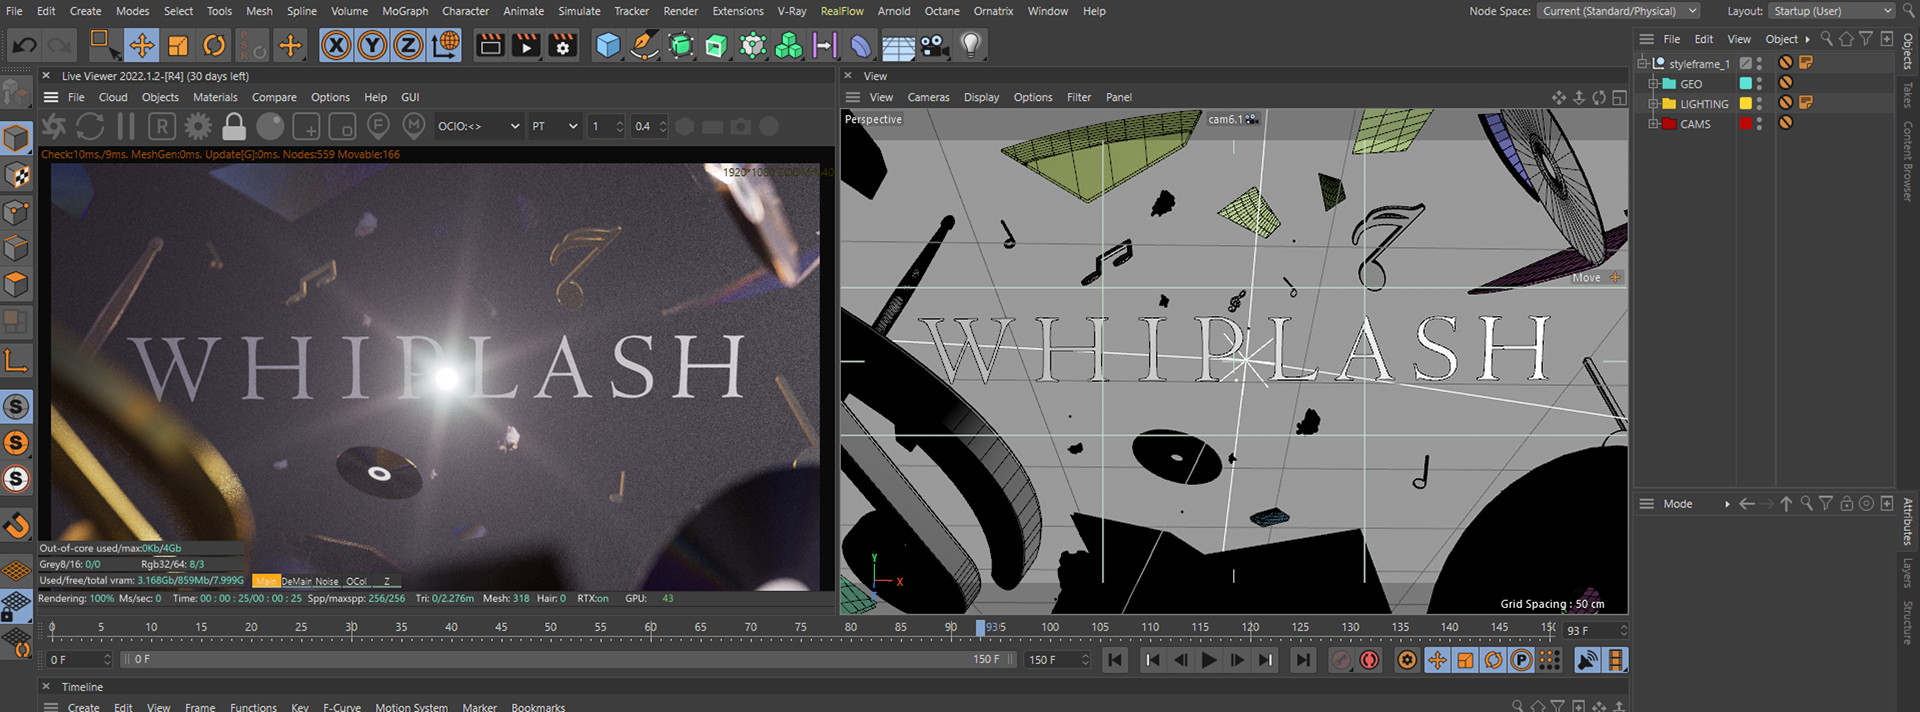Toggle X axis lock

click(336, 45)
